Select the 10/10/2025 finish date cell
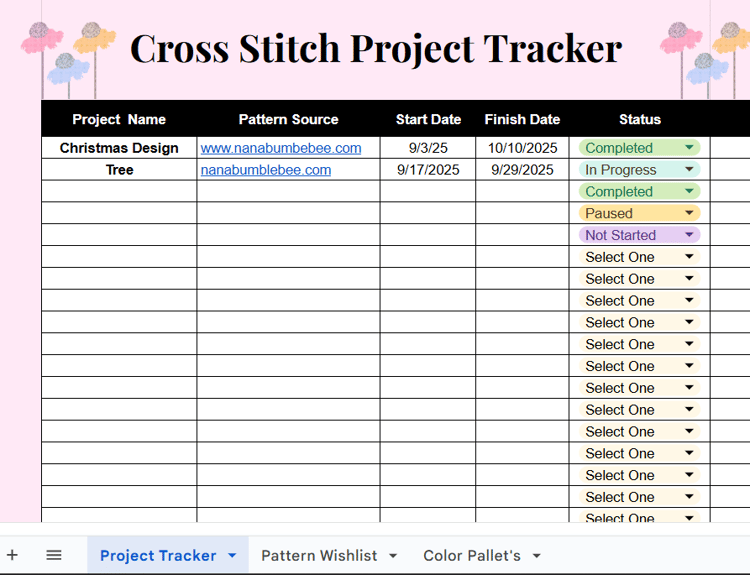This screenshot has width=750, height=575. click(x=522, y=148)
